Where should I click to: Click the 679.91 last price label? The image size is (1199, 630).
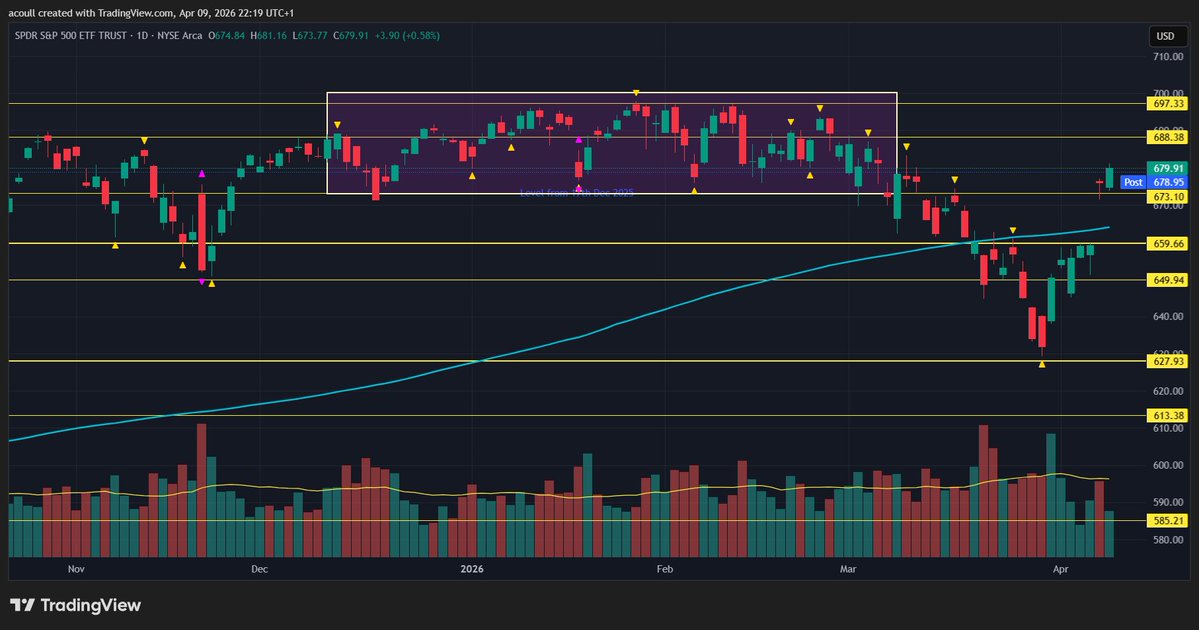[x=1168, y=168]
